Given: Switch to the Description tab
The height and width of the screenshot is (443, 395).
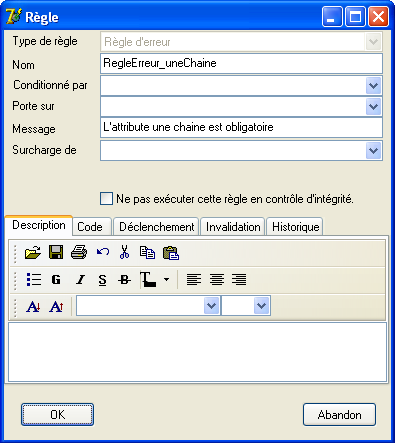Looking at the screenshot, I should point(39,225).
